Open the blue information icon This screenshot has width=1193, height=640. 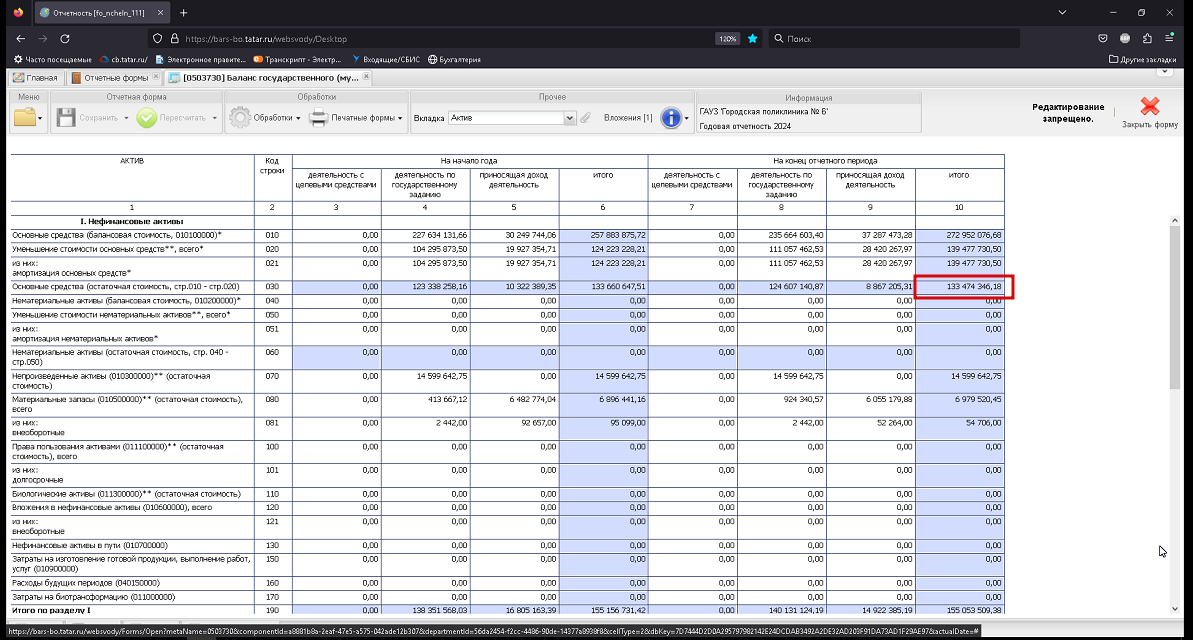coord(671,117)
